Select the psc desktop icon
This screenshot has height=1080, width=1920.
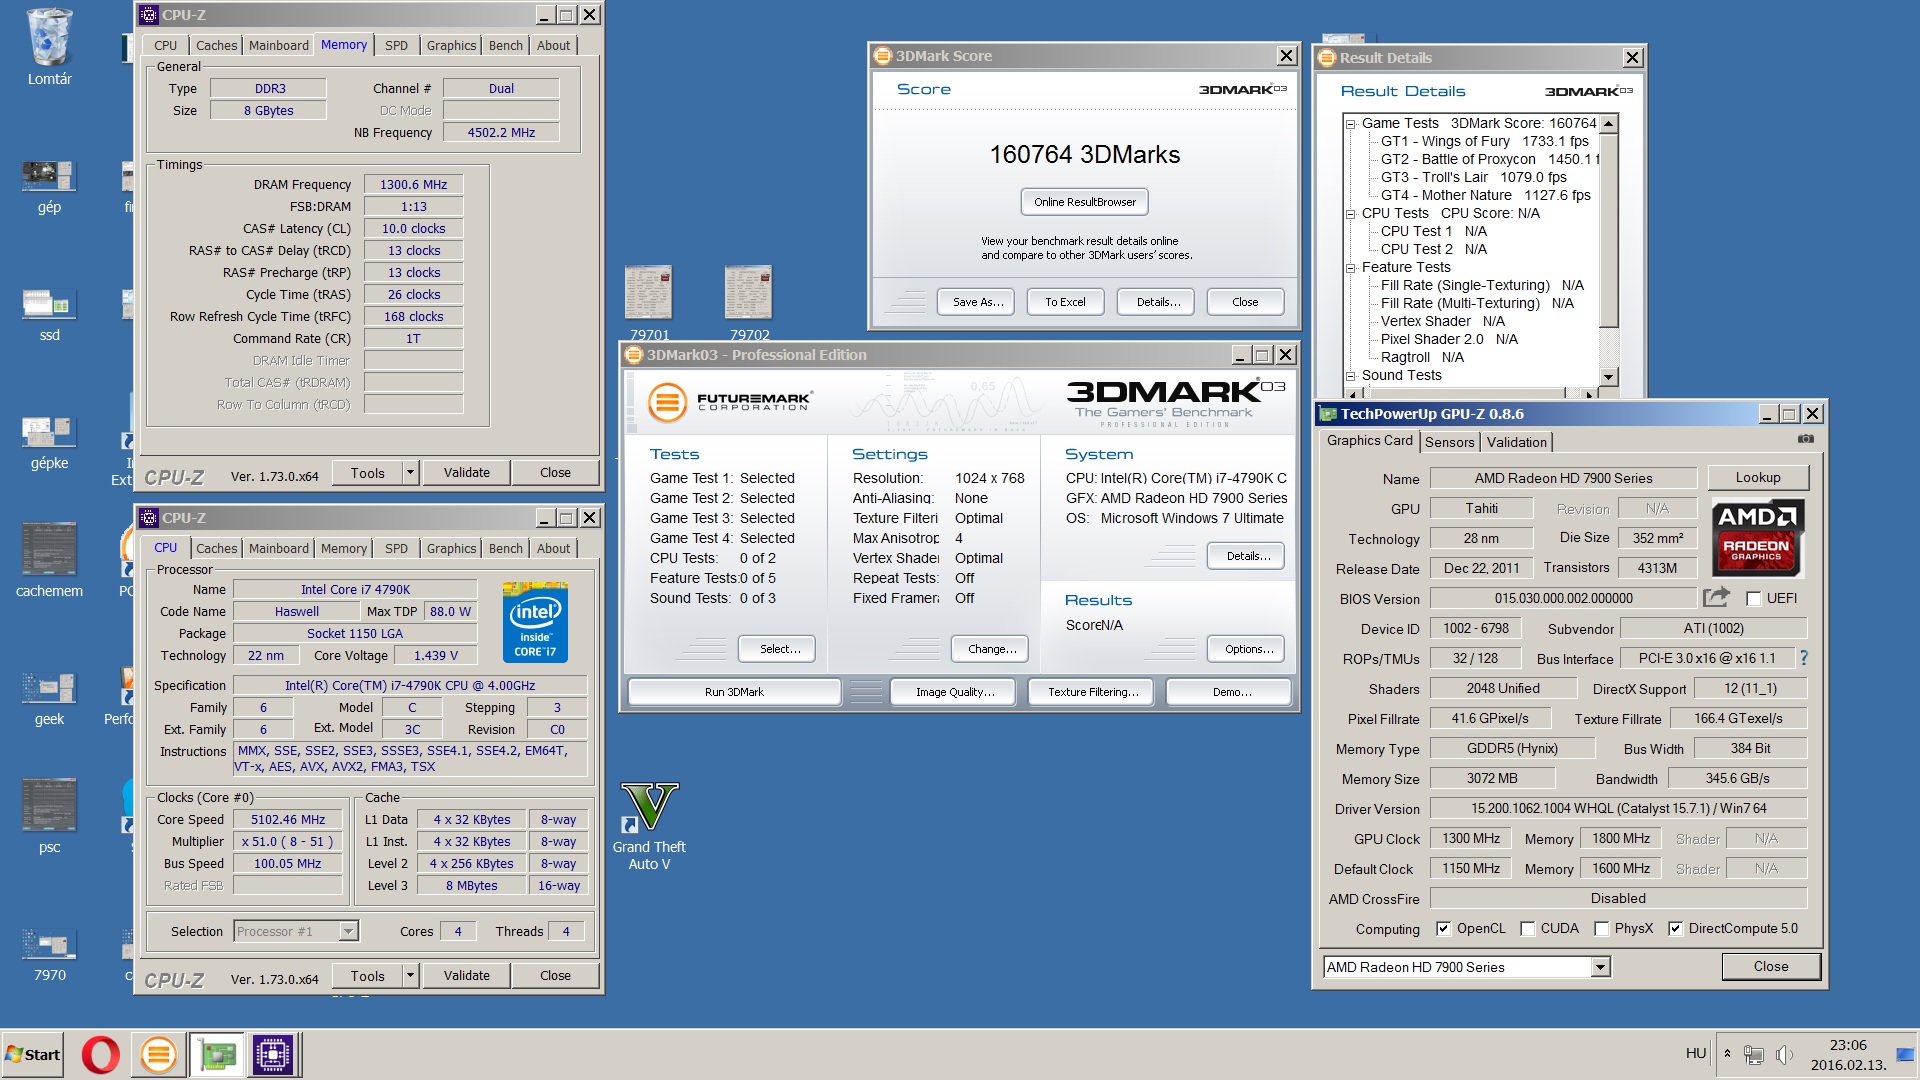click(x=49, y=816)
